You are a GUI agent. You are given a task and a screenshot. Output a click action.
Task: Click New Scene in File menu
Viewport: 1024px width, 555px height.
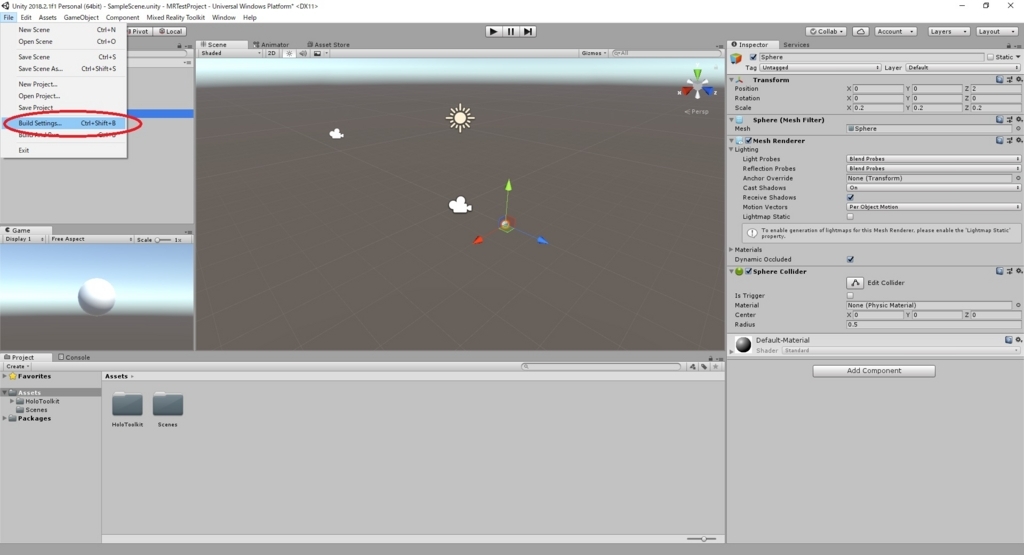click(x=64, y=30)
